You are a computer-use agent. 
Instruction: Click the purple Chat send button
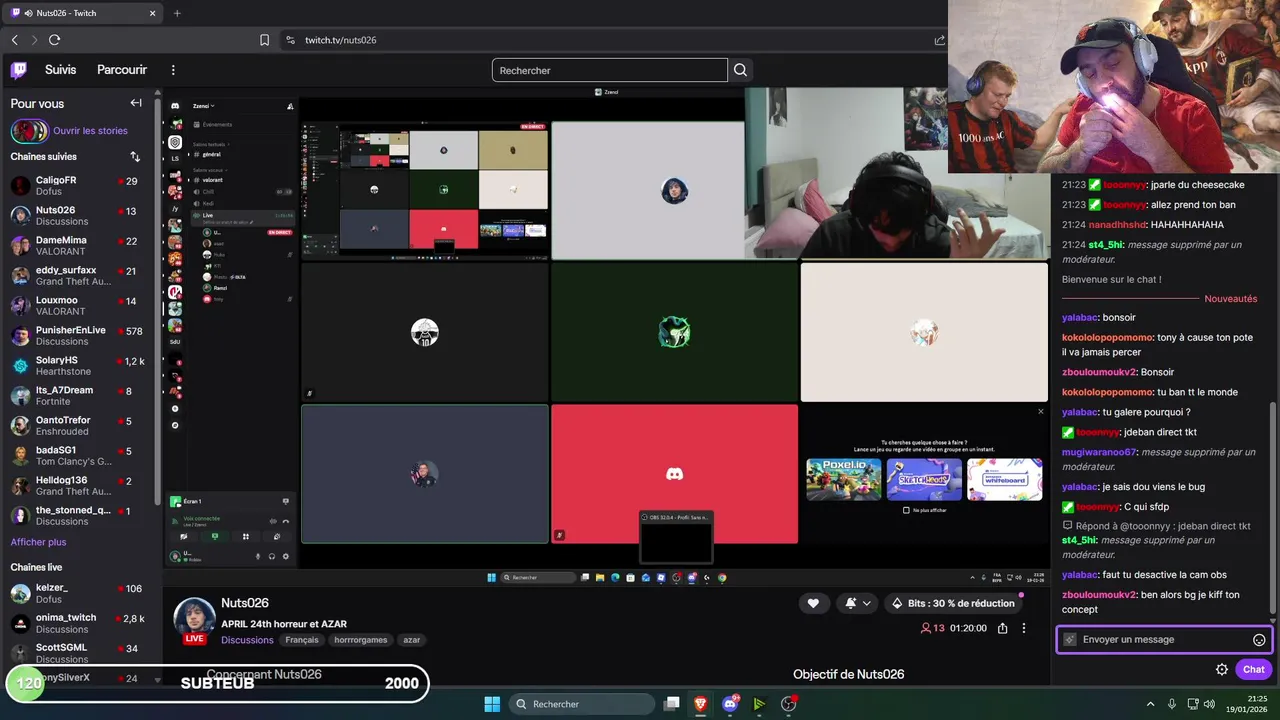click(x=1254, y=669)
